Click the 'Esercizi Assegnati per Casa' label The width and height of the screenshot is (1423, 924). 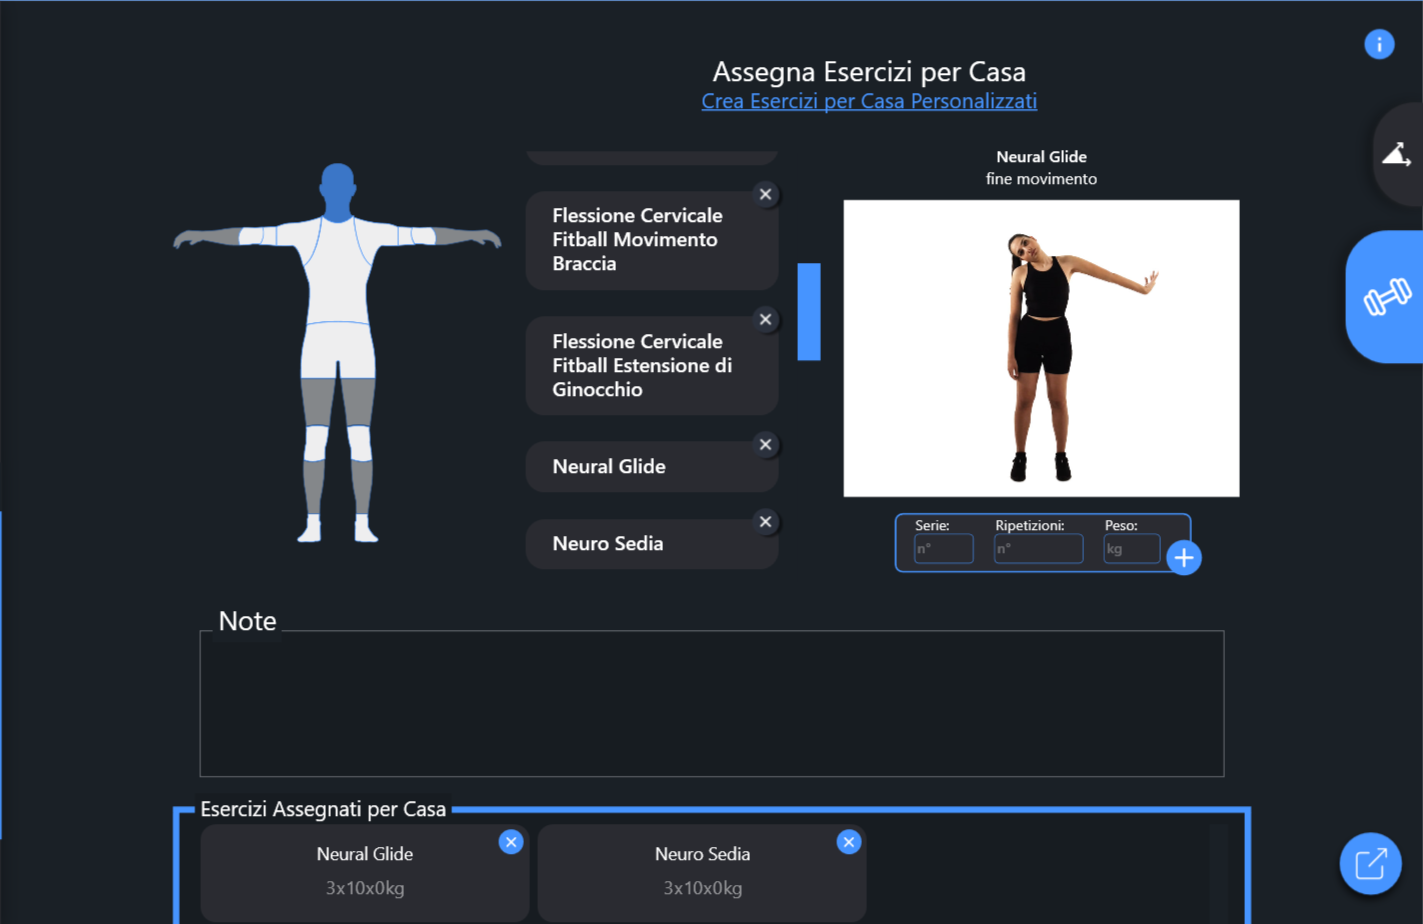(x=323, y=809)
